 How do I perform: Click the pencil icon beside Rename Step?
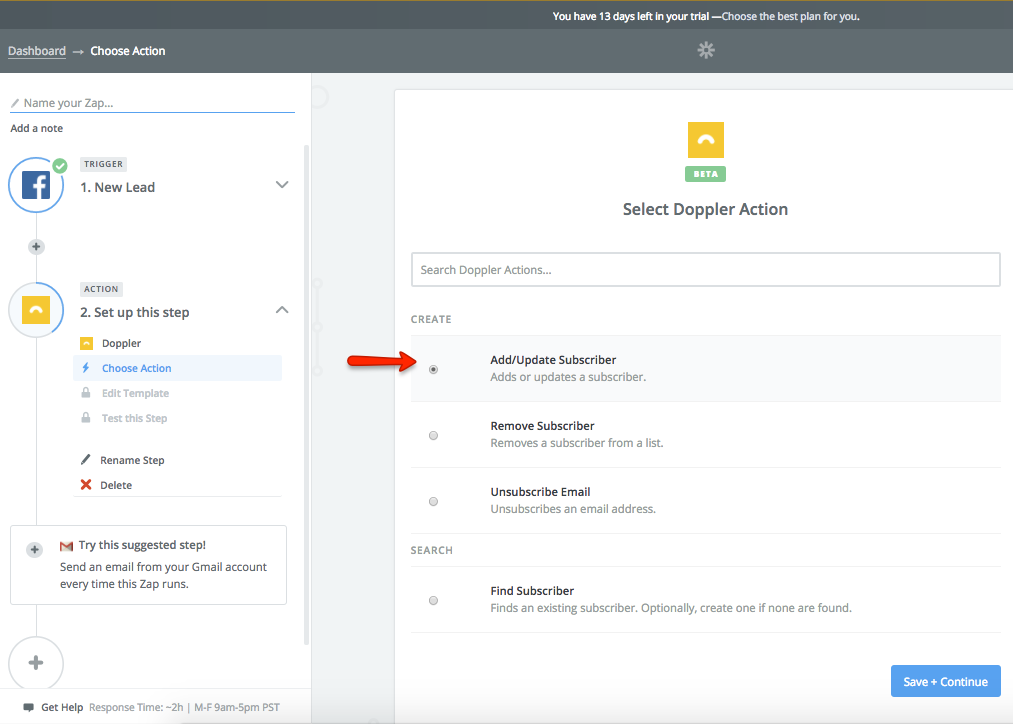(85, 459)
